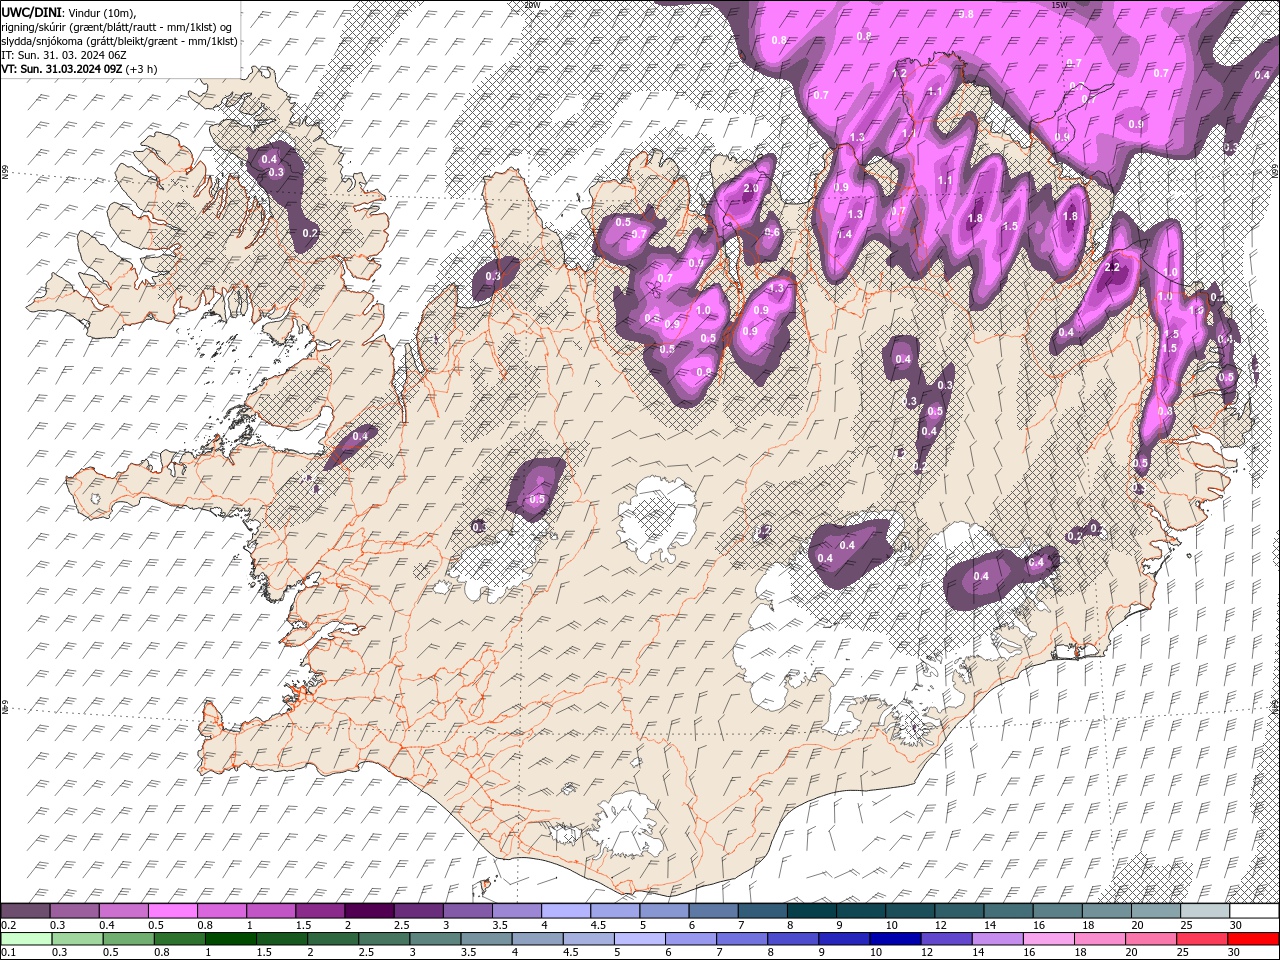1280x960 pixels.
Task: Click the 8 swatch in the lower blue legend
Action: 792,939
